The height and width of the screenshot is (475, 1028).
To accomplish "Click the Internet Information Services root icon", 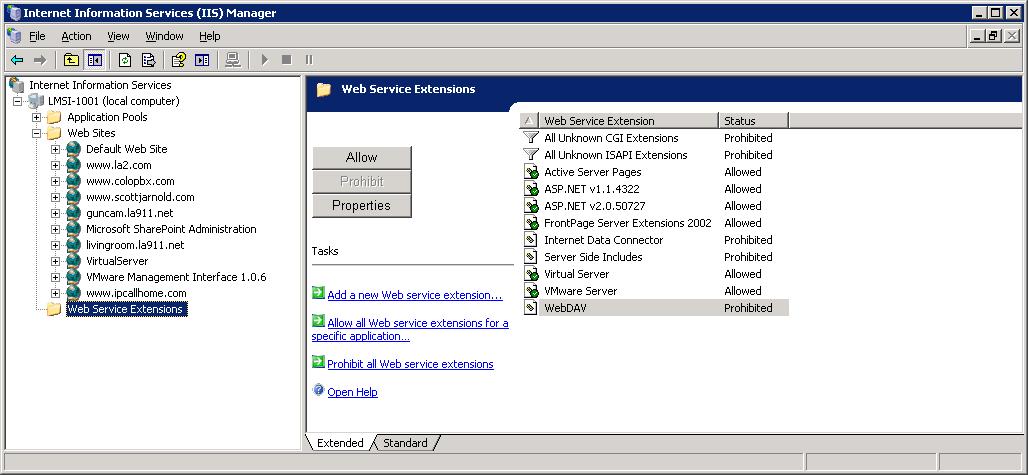I will tap(17, 85).
